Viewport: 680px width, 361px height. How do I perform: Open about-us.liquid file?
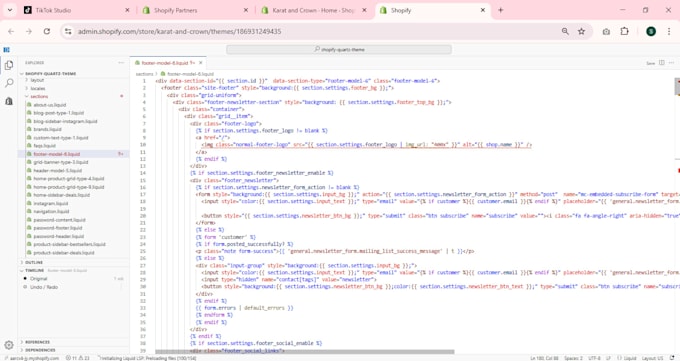pos(49,105)
